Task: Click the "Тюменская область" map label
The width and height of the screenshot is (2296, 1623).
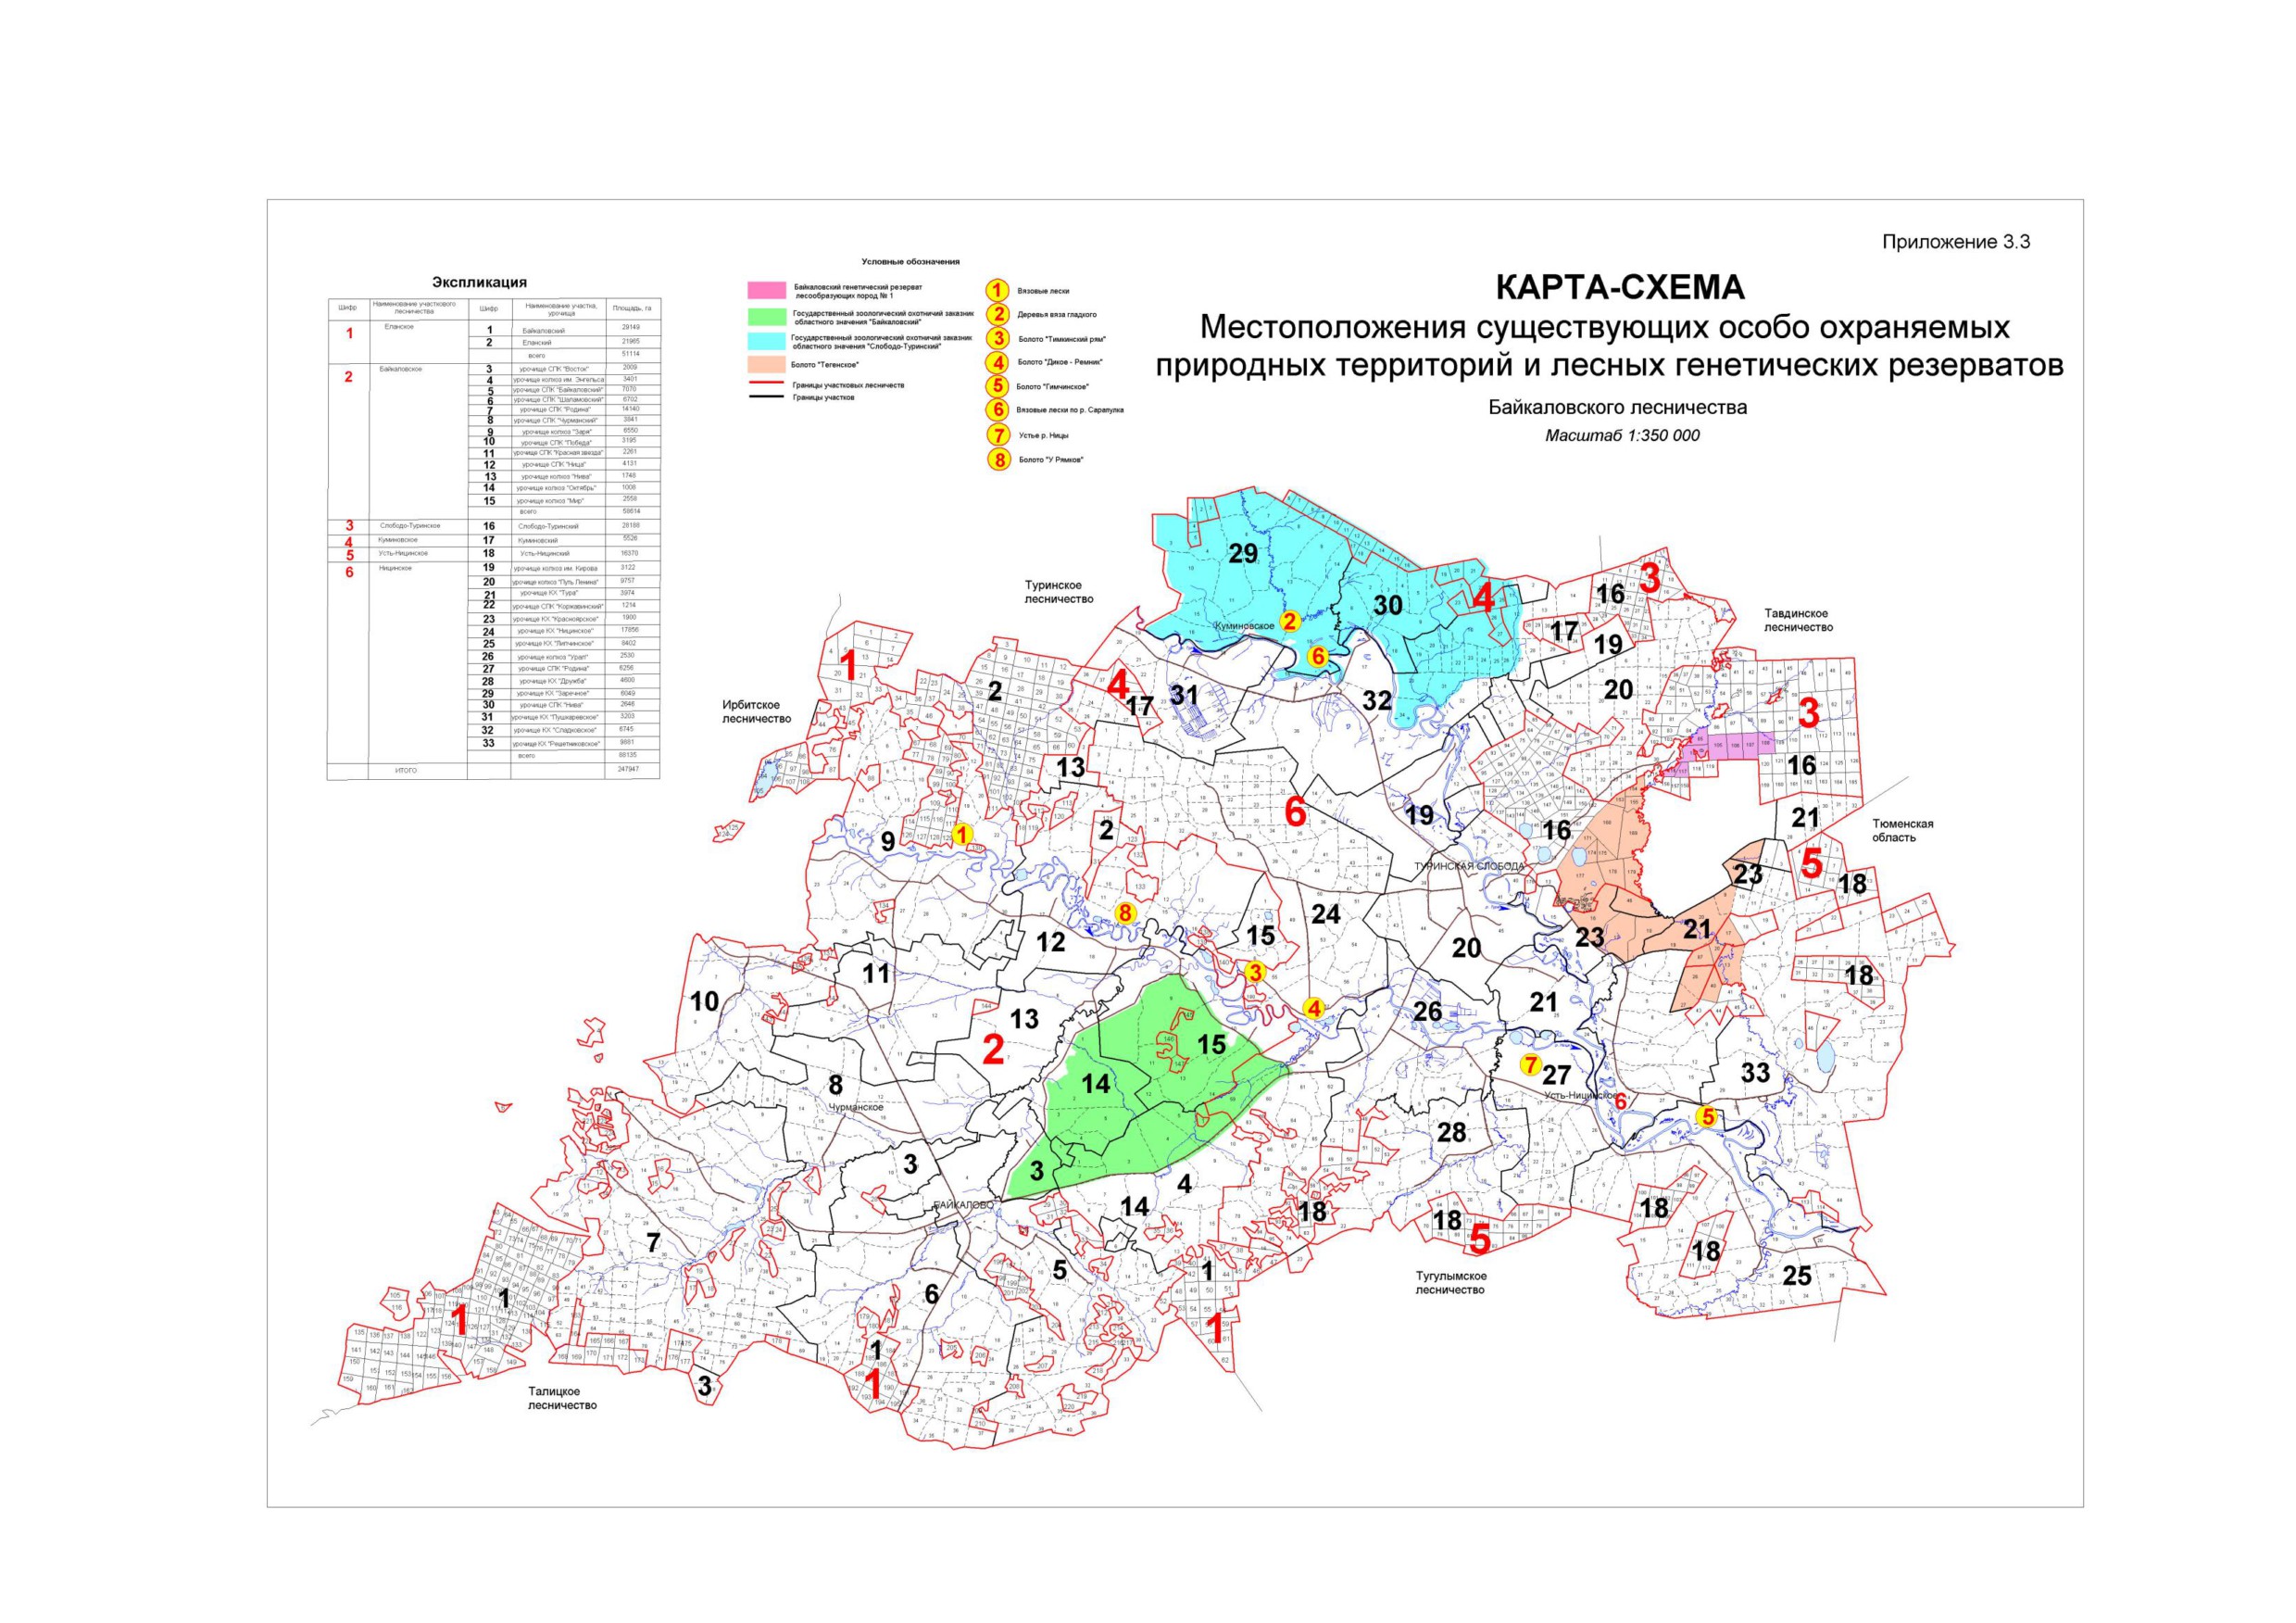Action: [1902, 830]
